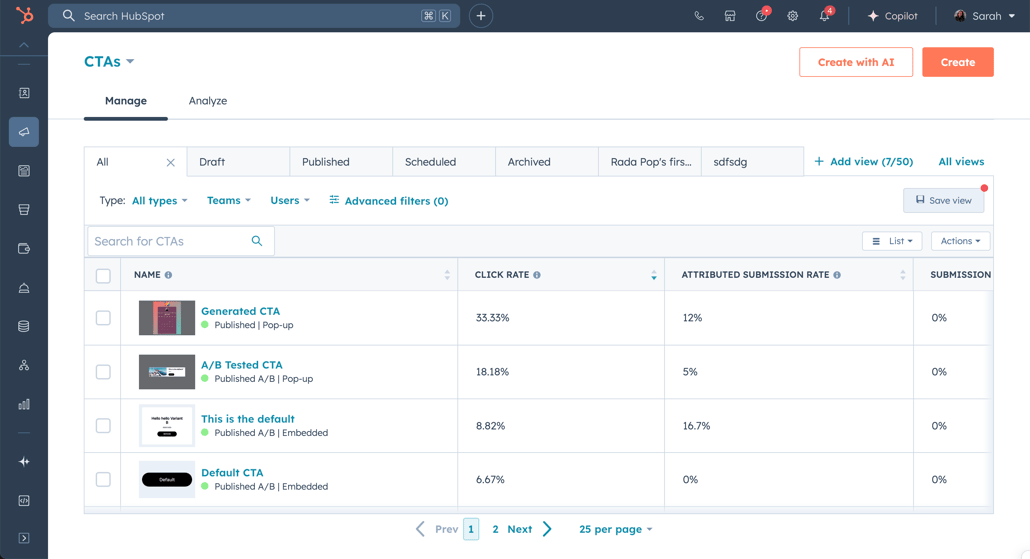This screenshot has height=559, width=1030.
Task: Open the Generated CTA link
Action: 240,311
